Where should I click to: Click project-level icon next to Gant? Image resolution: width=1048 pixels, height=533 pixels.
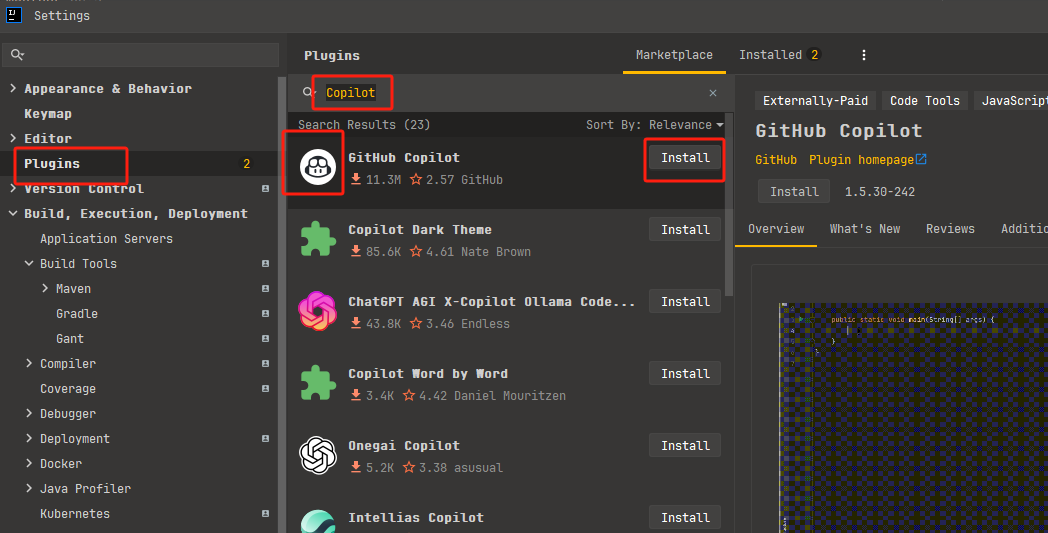[265, 338]
